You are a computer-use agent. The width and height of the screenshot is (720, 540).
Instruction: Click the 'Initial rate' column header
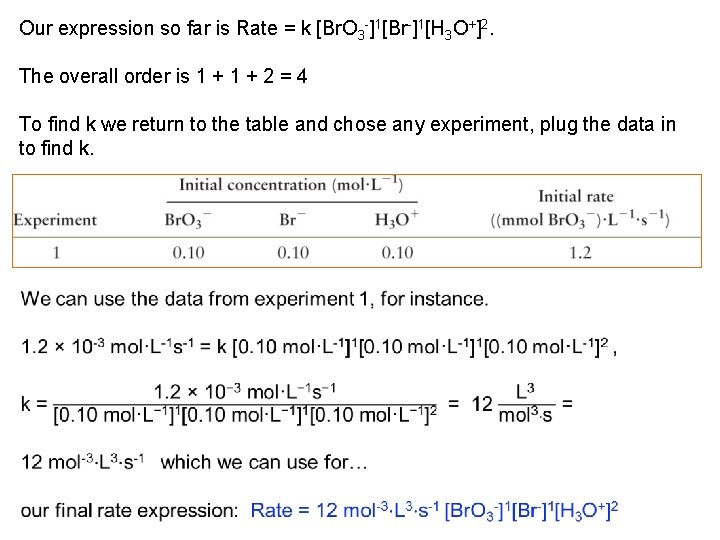(575, 196)
